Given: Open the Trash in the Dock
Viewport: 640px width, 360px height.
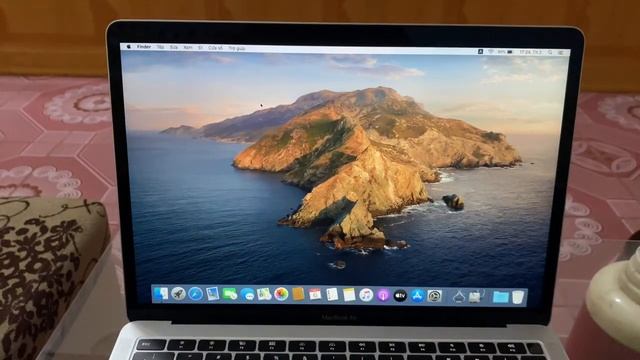Looking at the screenshot, I should point(518,297).
